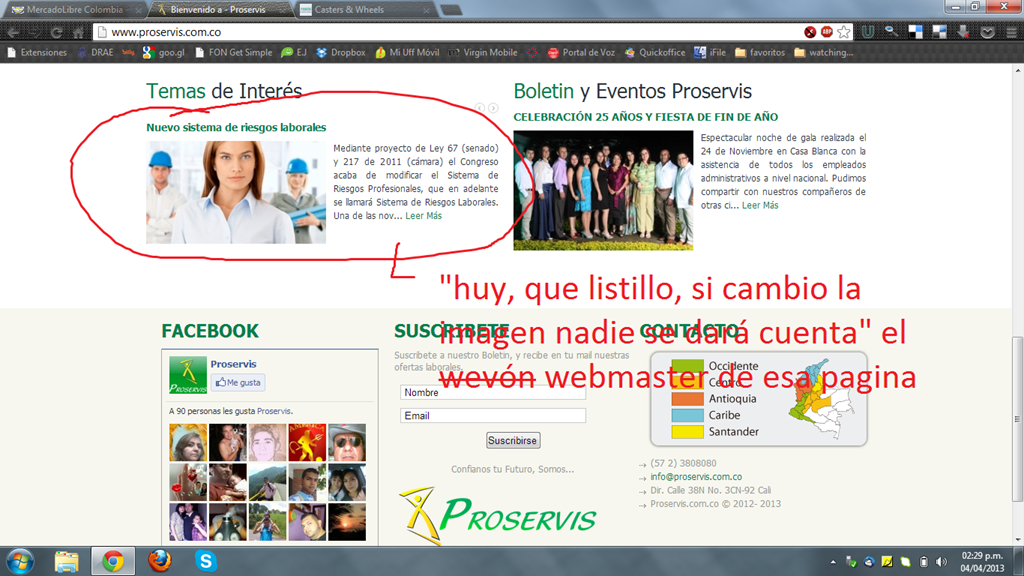Viewport: 1024px width, 576px height.
Task: Like Proservis with the Me gusta button
Action: pos(237,382)
